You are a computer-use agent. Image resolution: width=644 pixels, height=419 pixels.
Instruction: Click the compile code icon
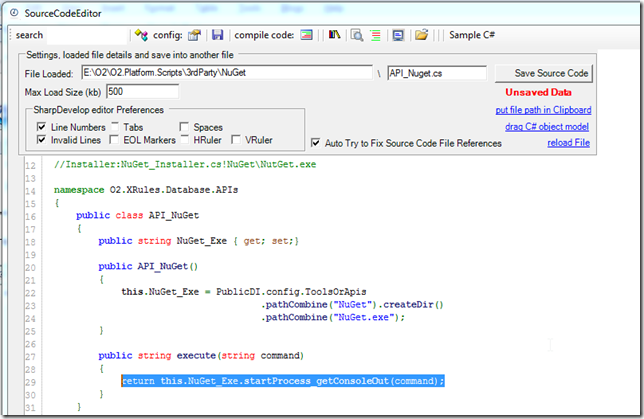coord(307,35)
